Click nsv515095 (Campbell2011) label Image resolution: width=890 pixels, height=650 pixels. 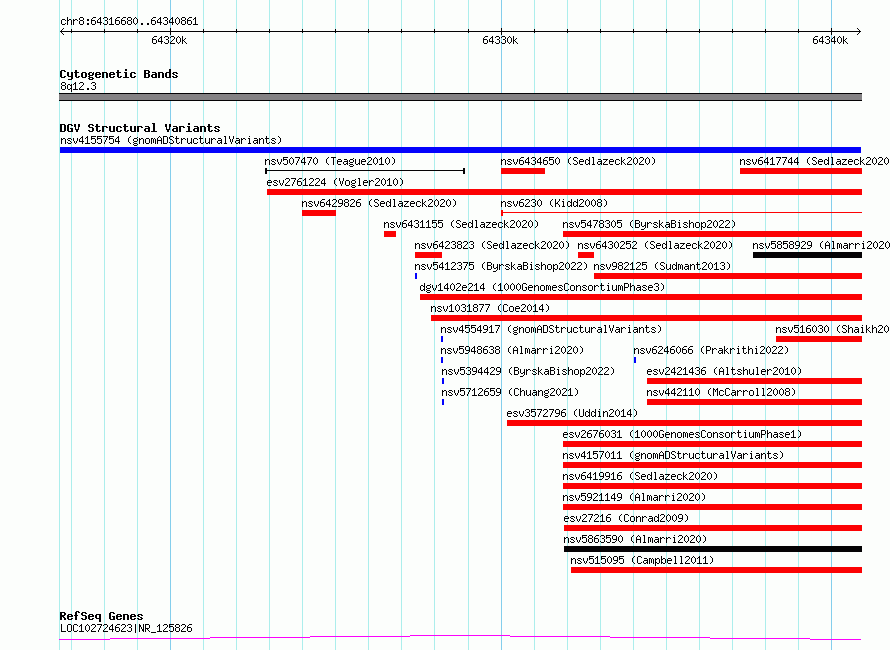click(642, 560)
